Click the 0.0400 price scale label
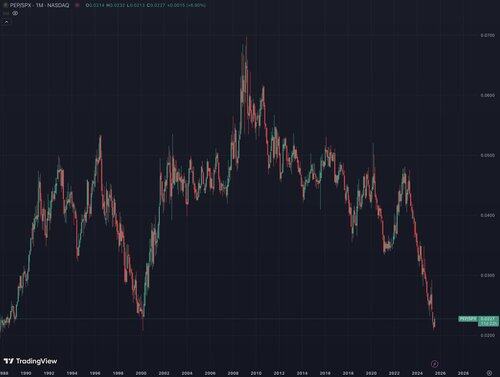The height and width of the screenshot is (377, 500). click(487, 215)
